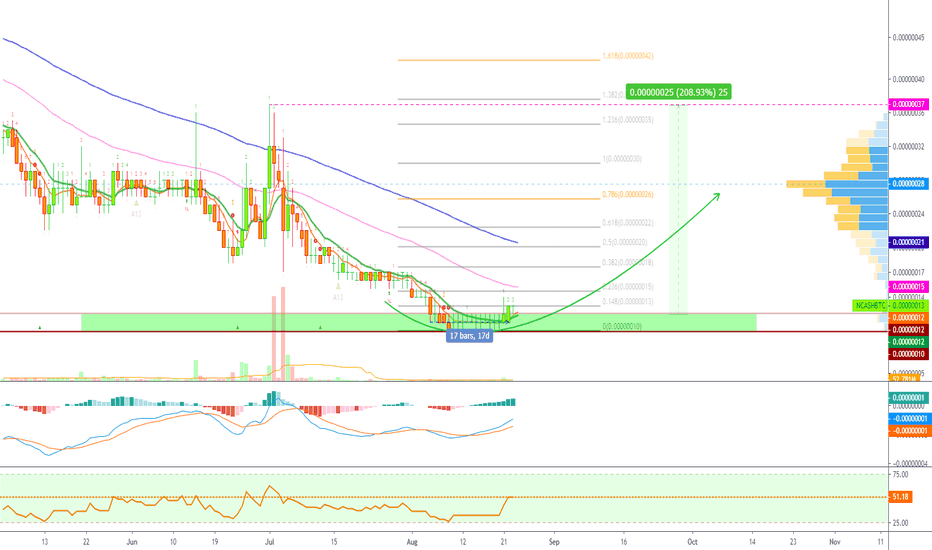Viewport: 932px width, 550px height.
Task: Click the 0.00000017 price axis label
Action: (908, 272)
